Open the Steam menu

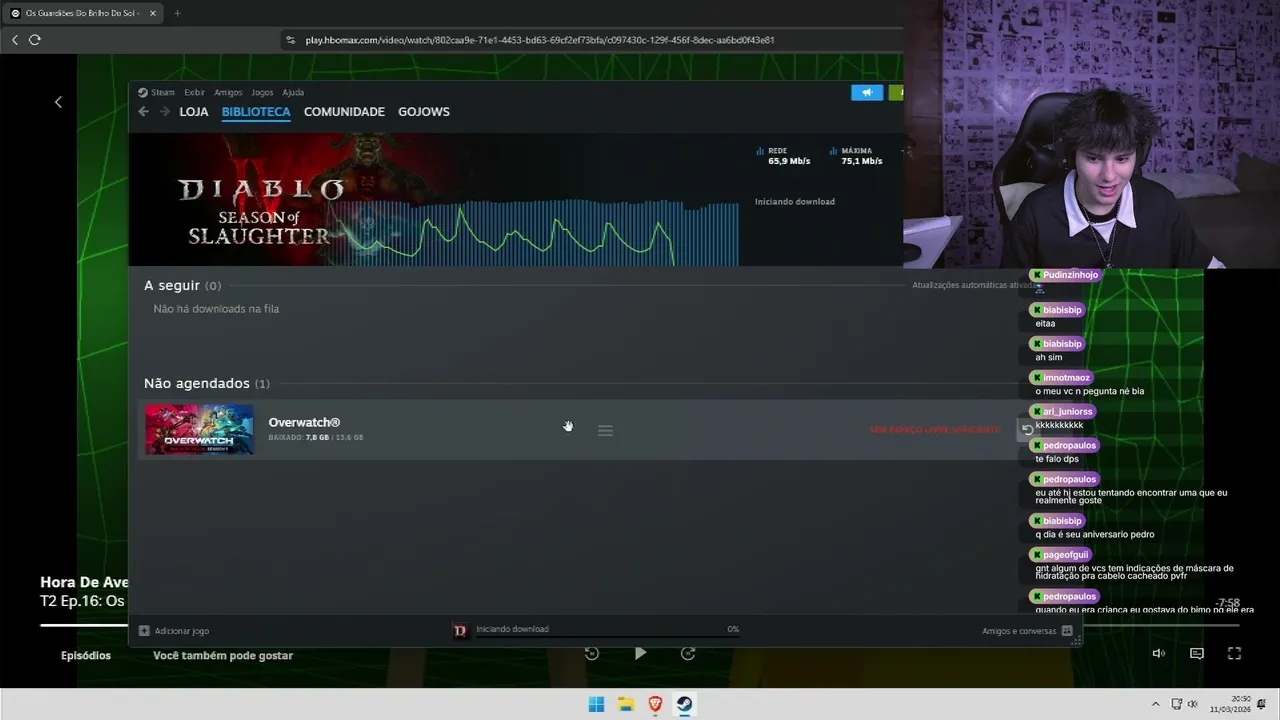click(163, 92)
